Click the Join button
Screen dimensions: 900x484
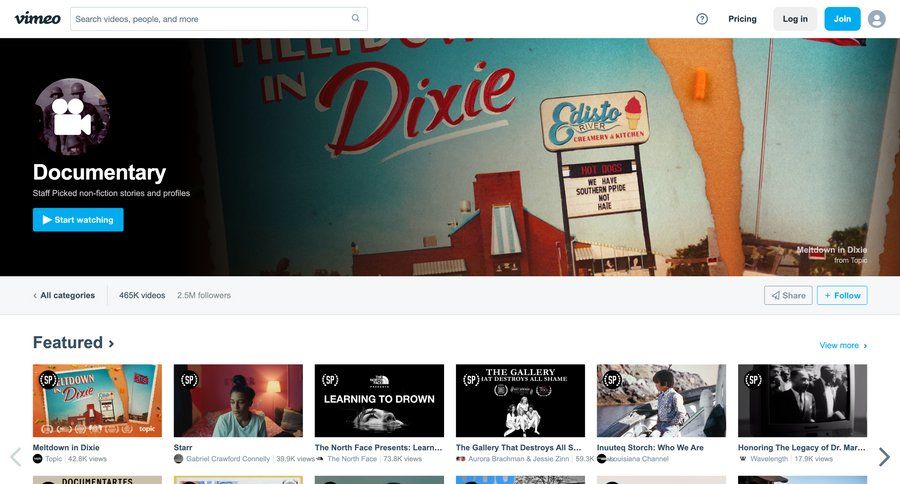pyautogui.click(x=842, y=19)
